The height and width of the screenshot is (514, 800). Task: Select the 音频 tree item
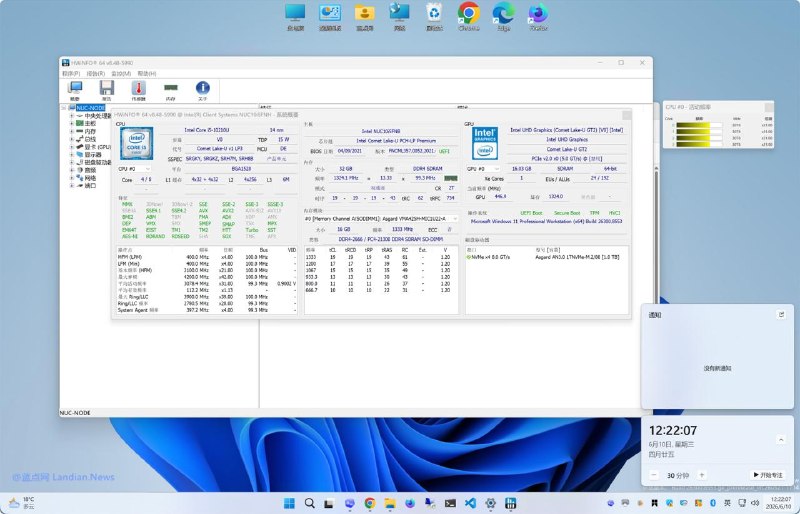(x=90, y=170)
